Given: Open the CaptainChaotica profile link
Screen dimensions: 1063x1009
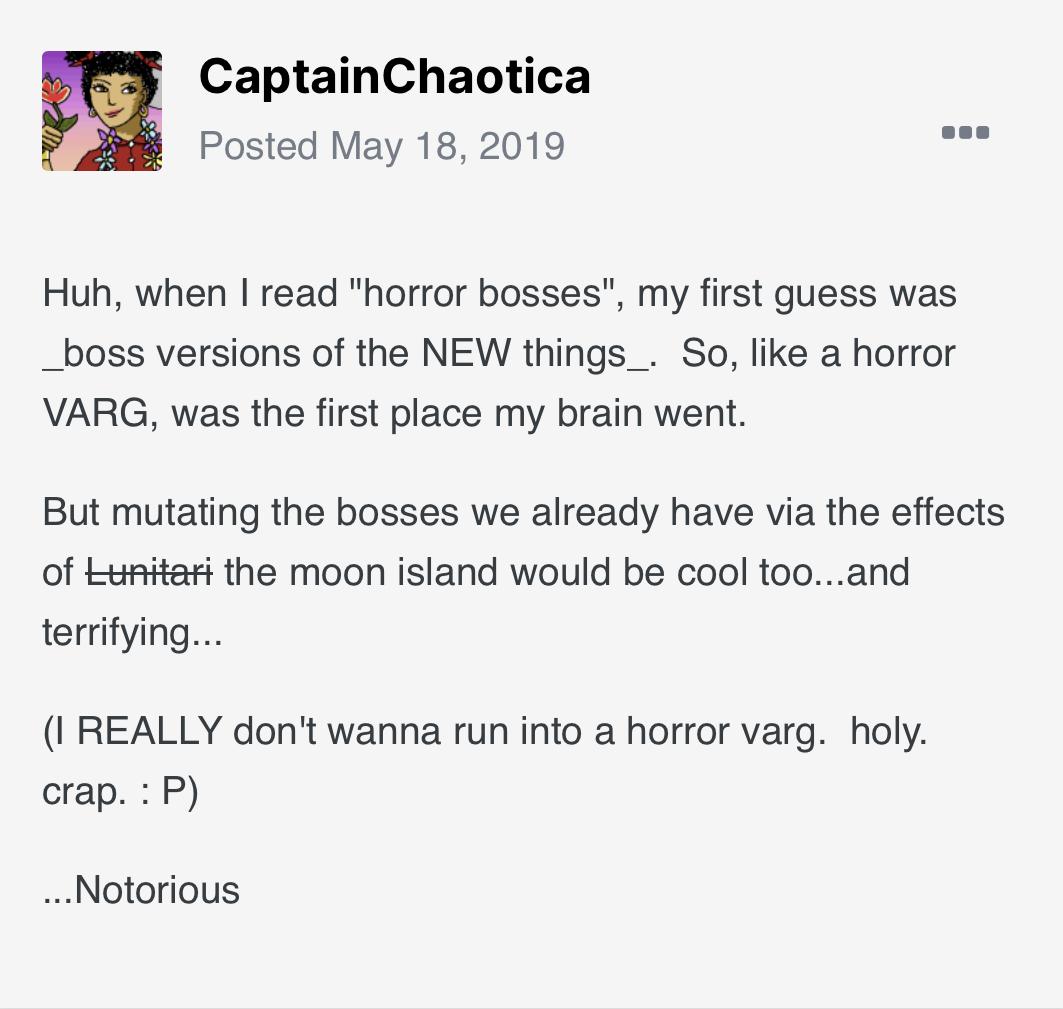Looking at the screenshot, I should pyautogui.click(x=394, y=77).
